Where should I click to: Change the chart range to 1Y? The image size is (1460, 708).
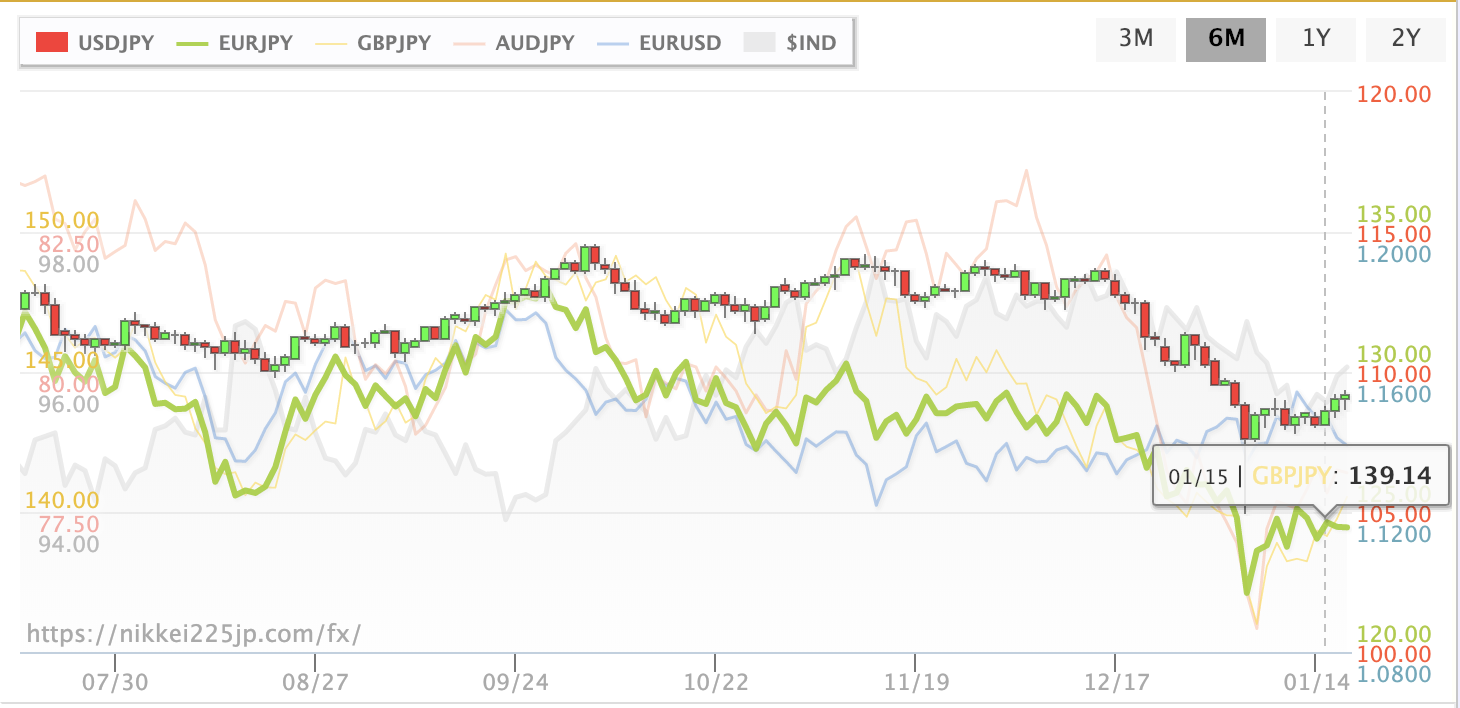1316,39
